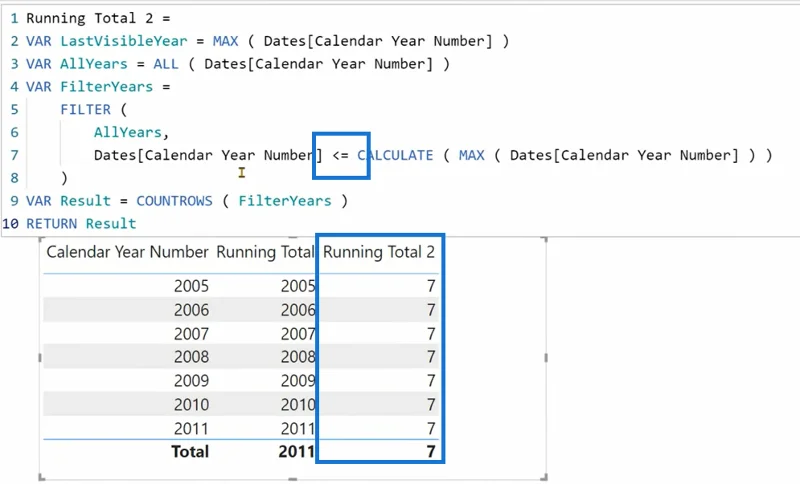Select the 2008 cell under Calendar Year Number
This screenshot has height=484, width=800.
tap(191, 356)
